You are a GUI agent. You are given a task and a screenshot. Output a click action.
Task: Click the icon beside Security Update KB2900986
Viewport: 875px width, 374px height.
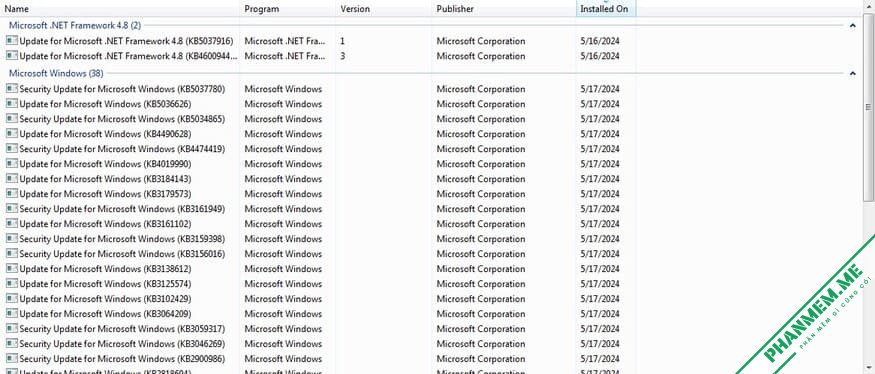[x=12, y=359]
